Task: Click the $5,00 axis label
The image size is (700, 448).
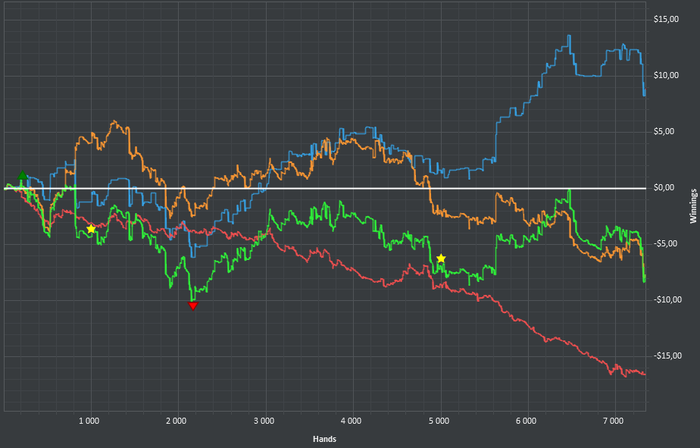Action: 666,132
